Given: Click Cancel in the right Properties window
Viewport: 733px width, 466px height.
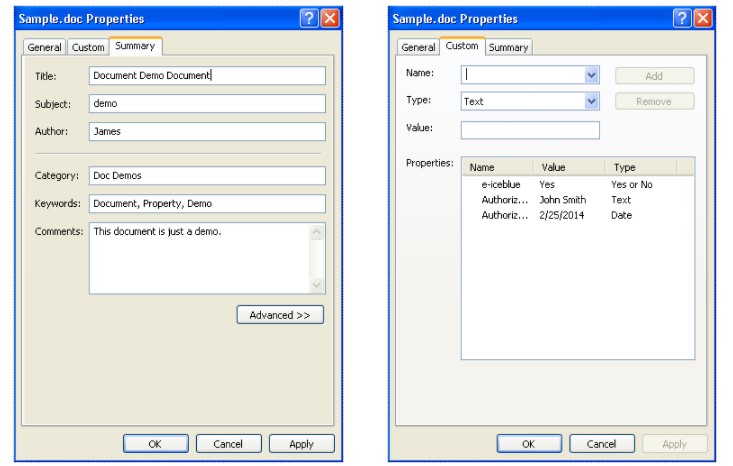Looking at the screenshot, I should (x=602, y=444).
